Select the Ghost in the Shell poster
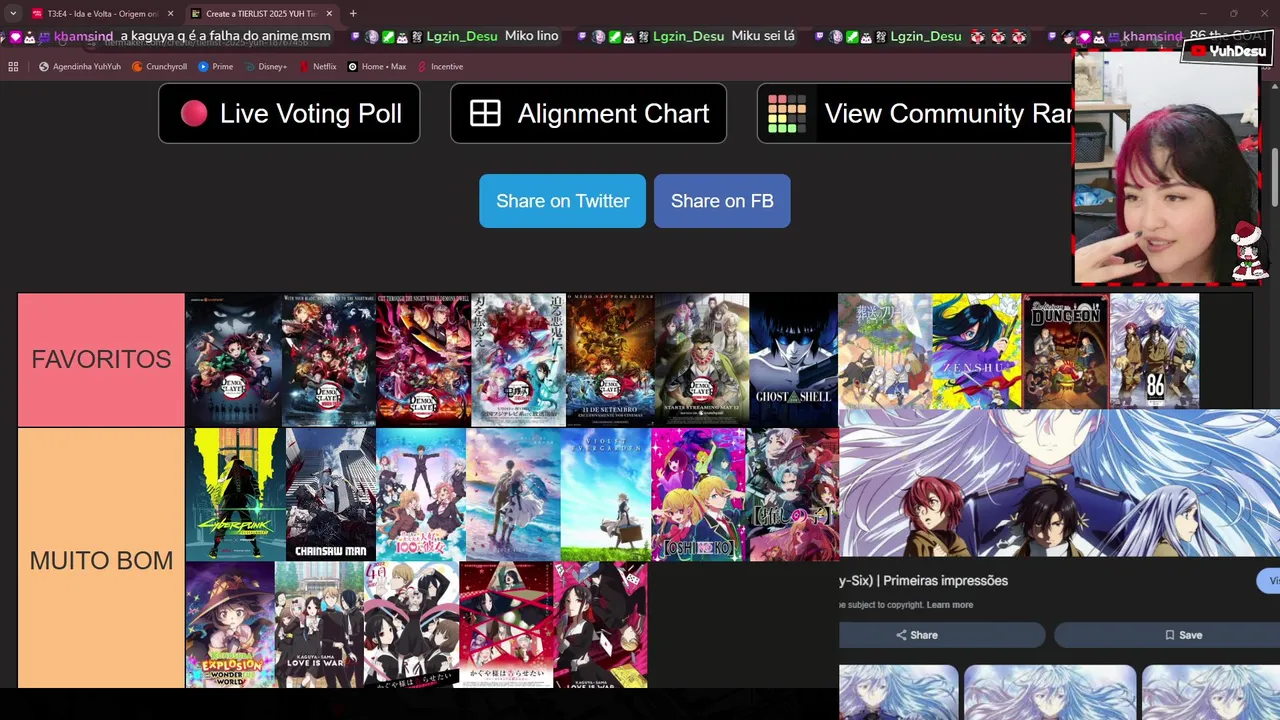1280x720 pixels. (794, 360)
